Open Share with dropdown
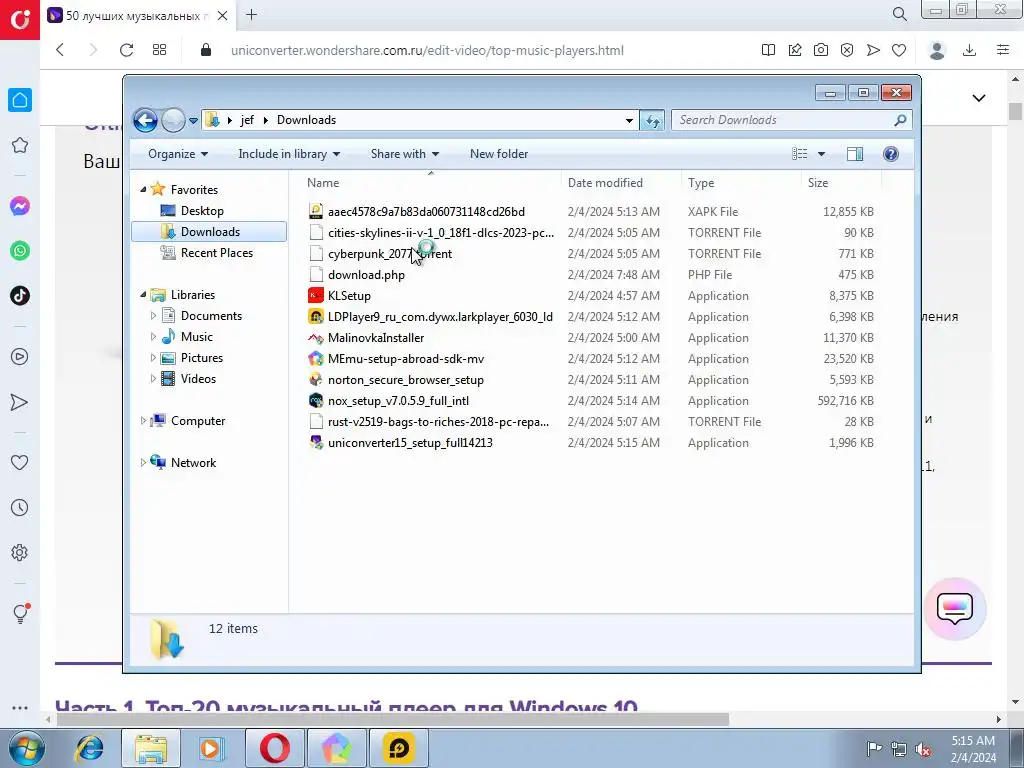1024x768 pixels. click(x=404, y=154)
